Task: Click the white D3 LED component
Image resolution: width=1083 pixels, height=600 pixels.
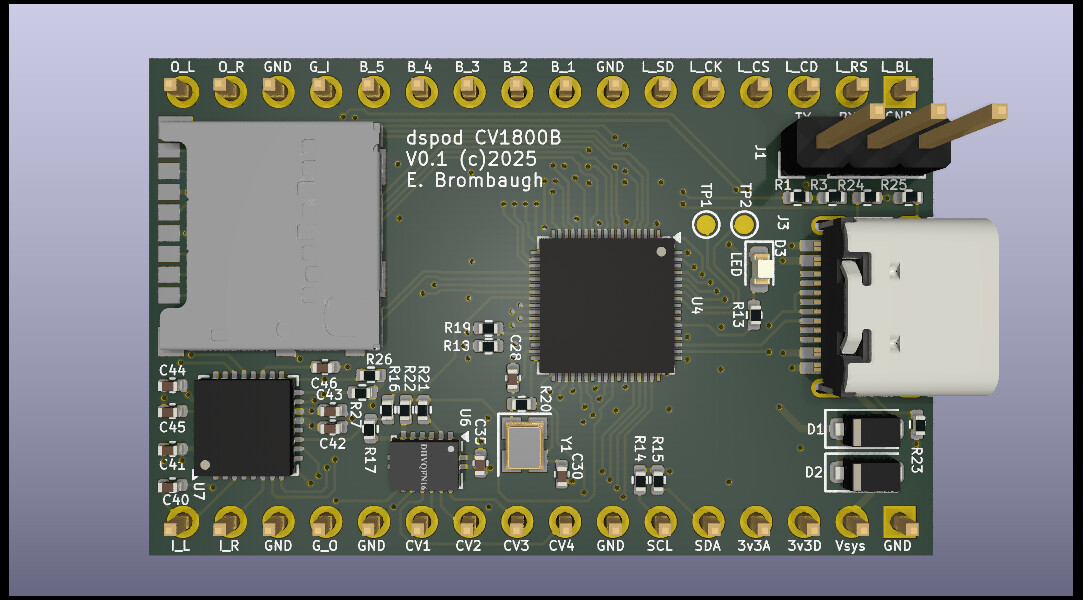Action: (x=765, y=267)
